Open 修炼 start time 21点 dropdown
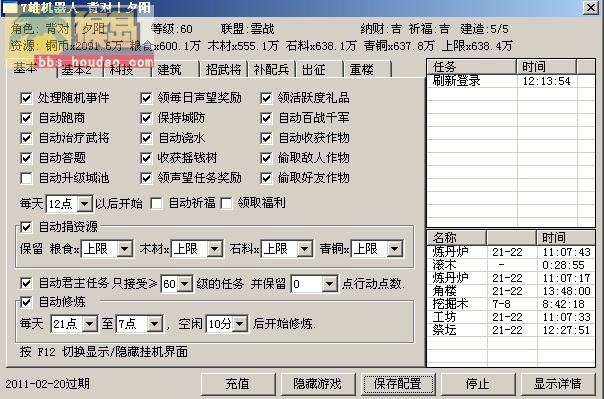The width and height of the screenshot is (604, 399). pyautogui.click(x=90, y=324)
